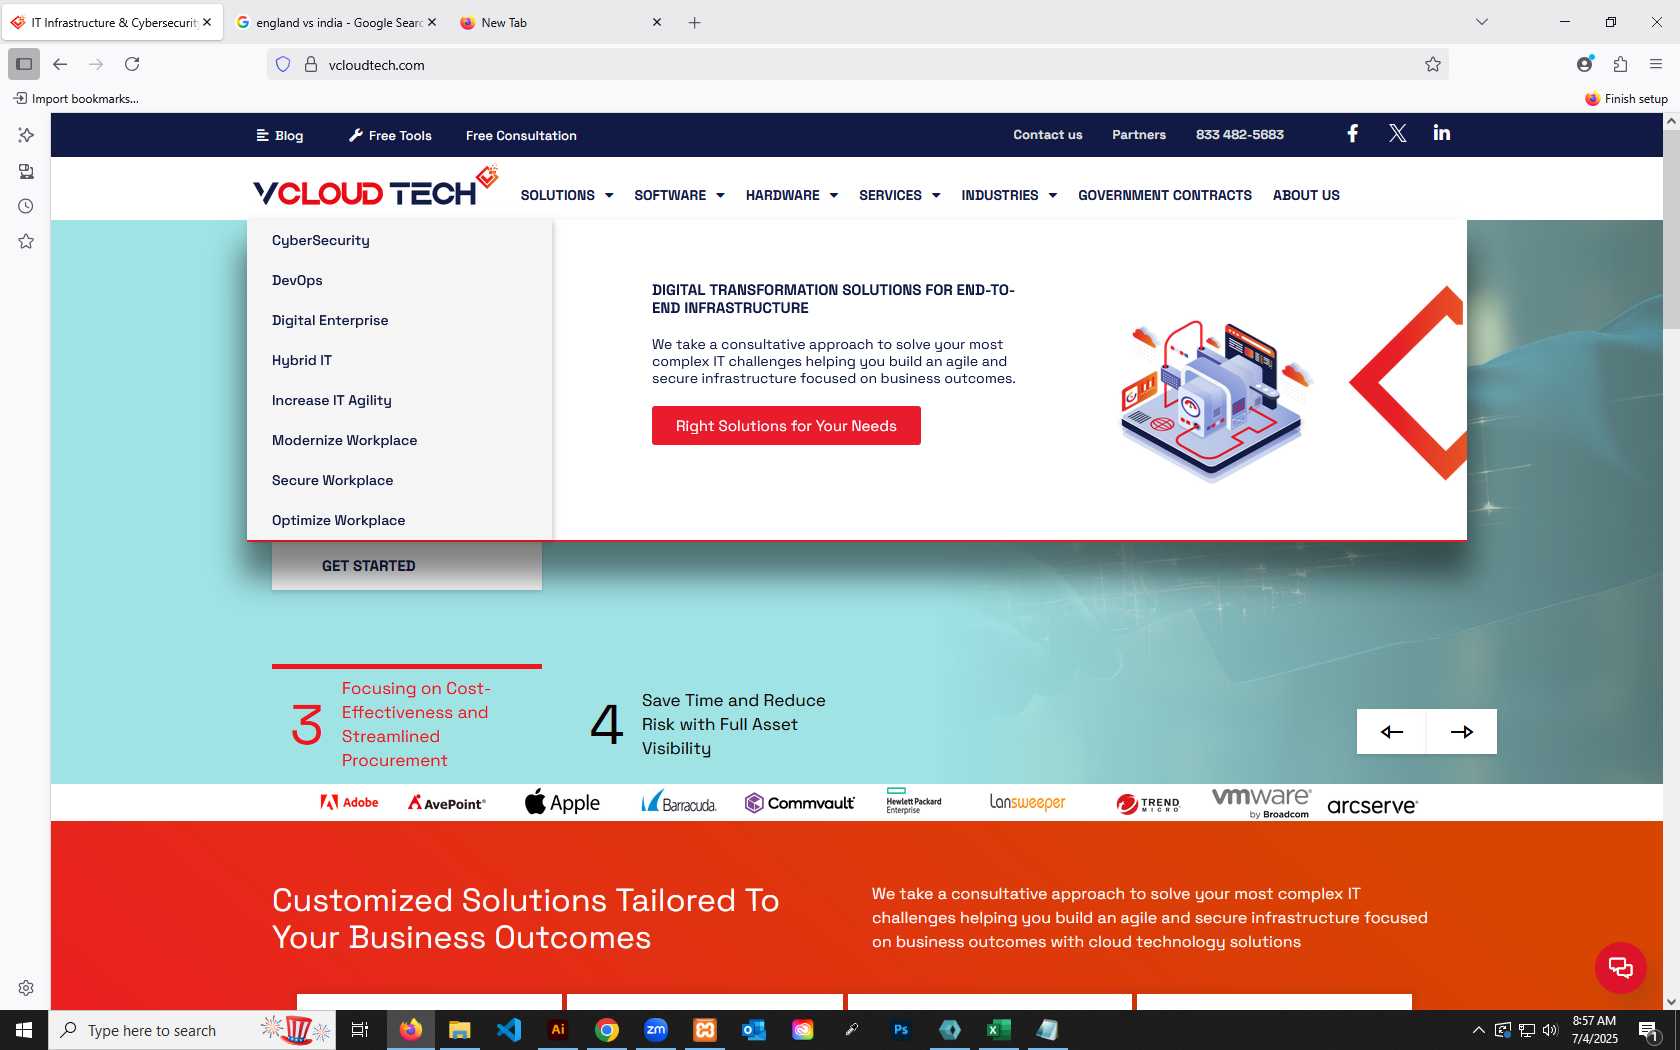Open the Bookmarks sidebar star icon
The image size is (1680, 1050).
click(26, 241)
